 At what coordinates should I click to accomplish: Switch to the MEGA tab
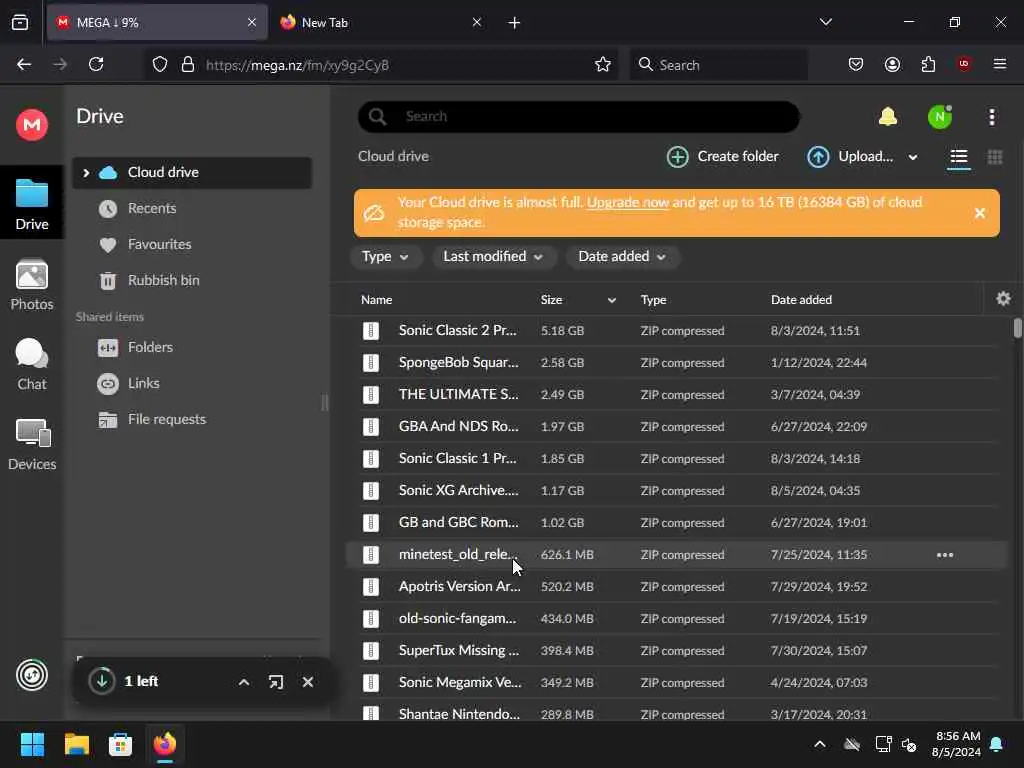coord(157,23)
